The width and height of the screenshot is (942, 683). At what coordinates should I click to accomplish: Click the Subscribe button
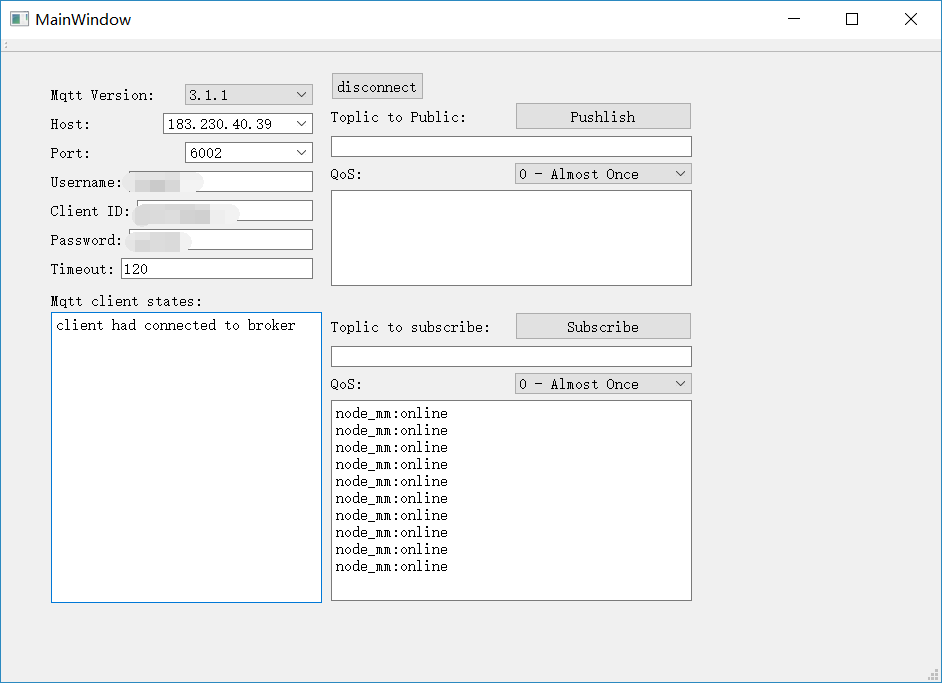[602, 326]
